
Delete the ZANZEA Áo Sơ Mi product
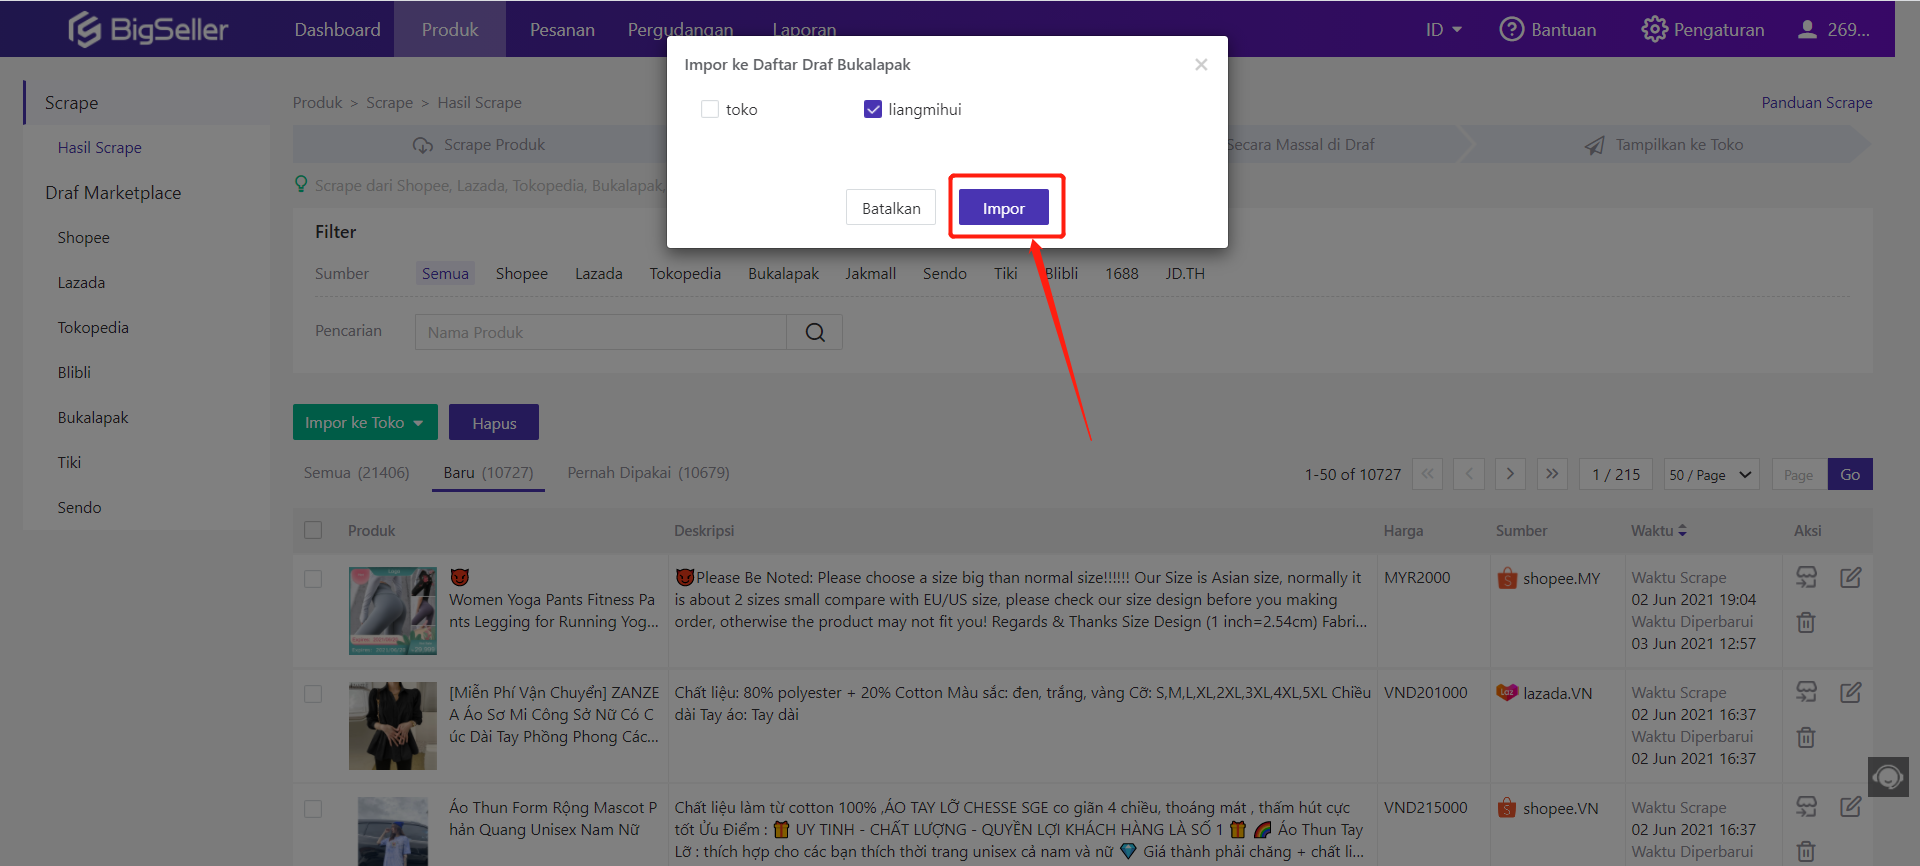(1806, 737)
